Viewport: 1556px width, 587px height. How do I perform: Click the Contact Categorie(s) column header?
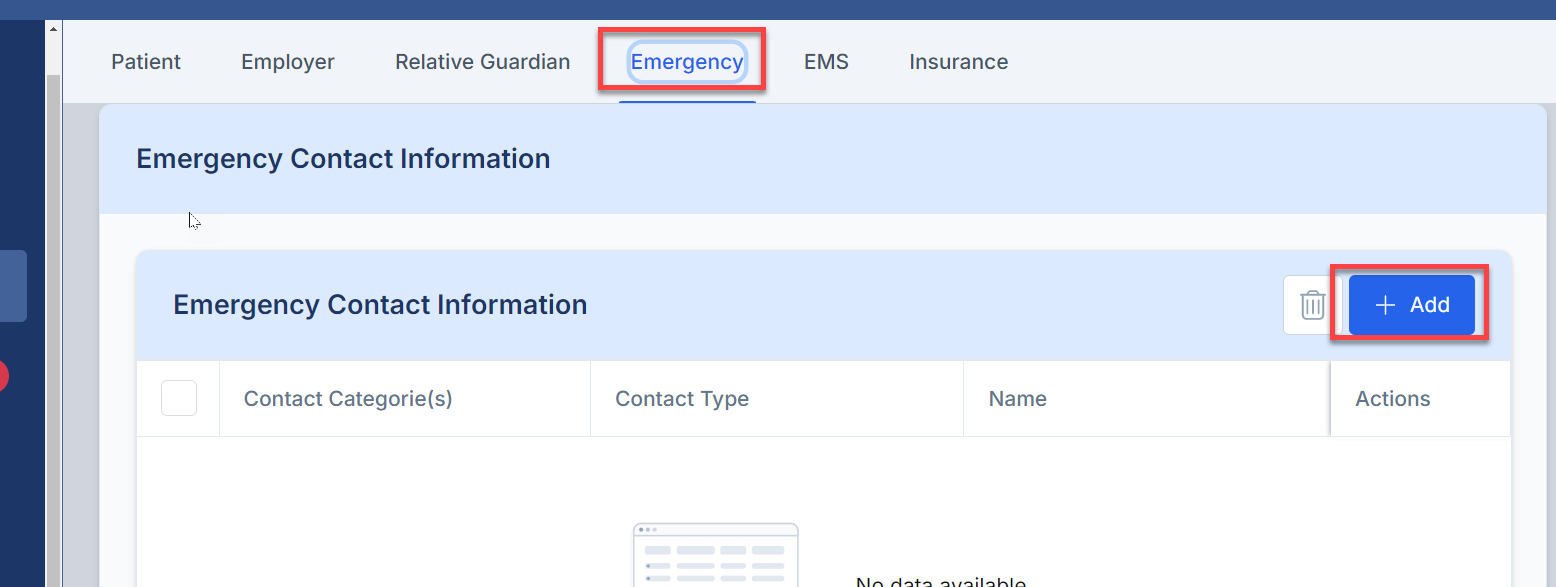click(x=348, y=399)
